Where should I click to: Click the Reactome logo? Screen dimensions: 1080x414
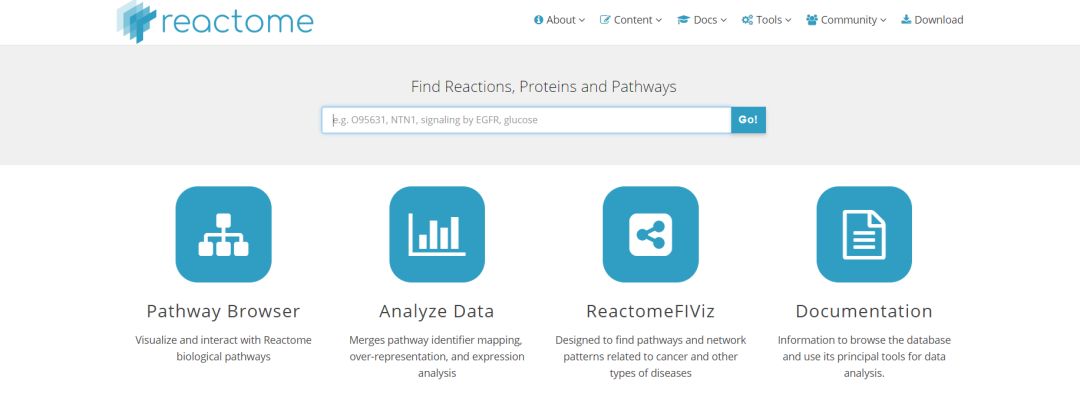pyautogui.click(x=215, y=21)
